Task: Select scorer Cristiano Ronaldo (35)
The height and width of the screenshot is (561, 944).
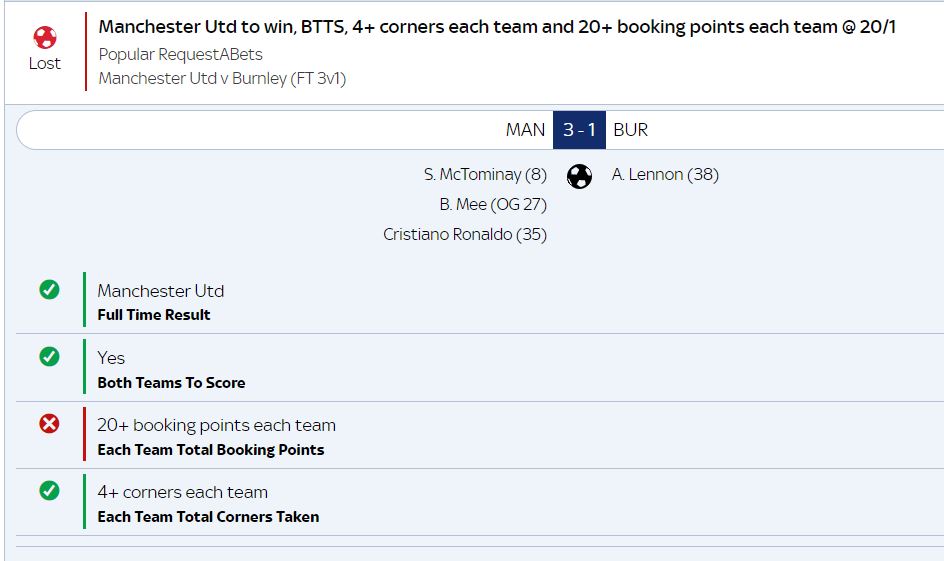Action: tap(465, 234)
